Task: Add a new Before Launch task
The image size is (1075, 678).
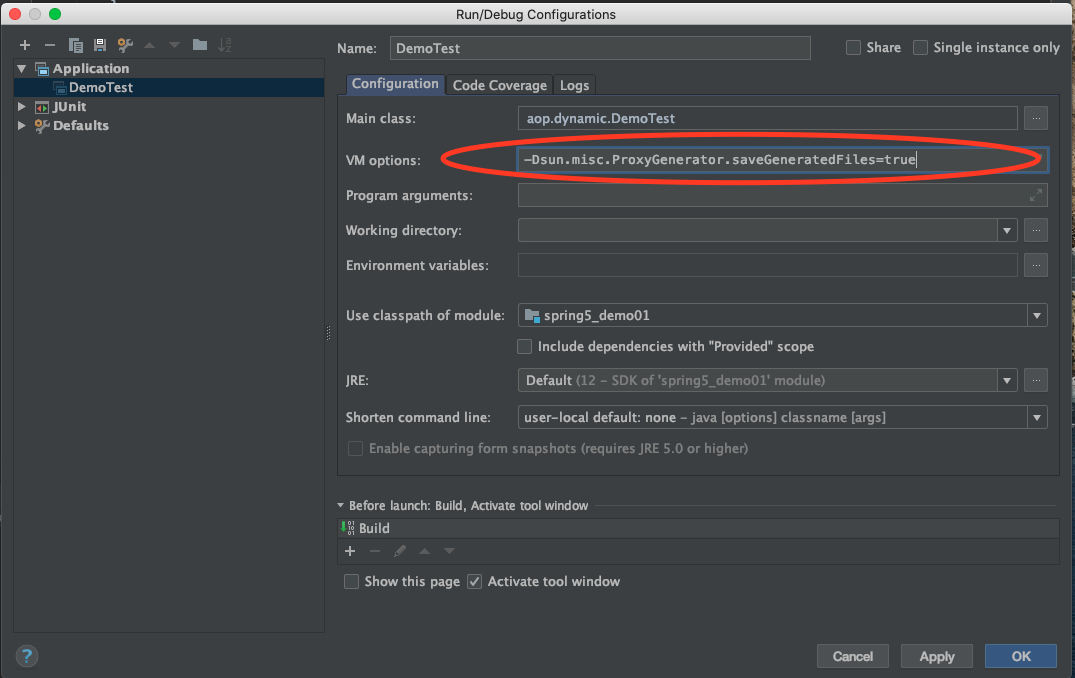Action: pos(350,551)
